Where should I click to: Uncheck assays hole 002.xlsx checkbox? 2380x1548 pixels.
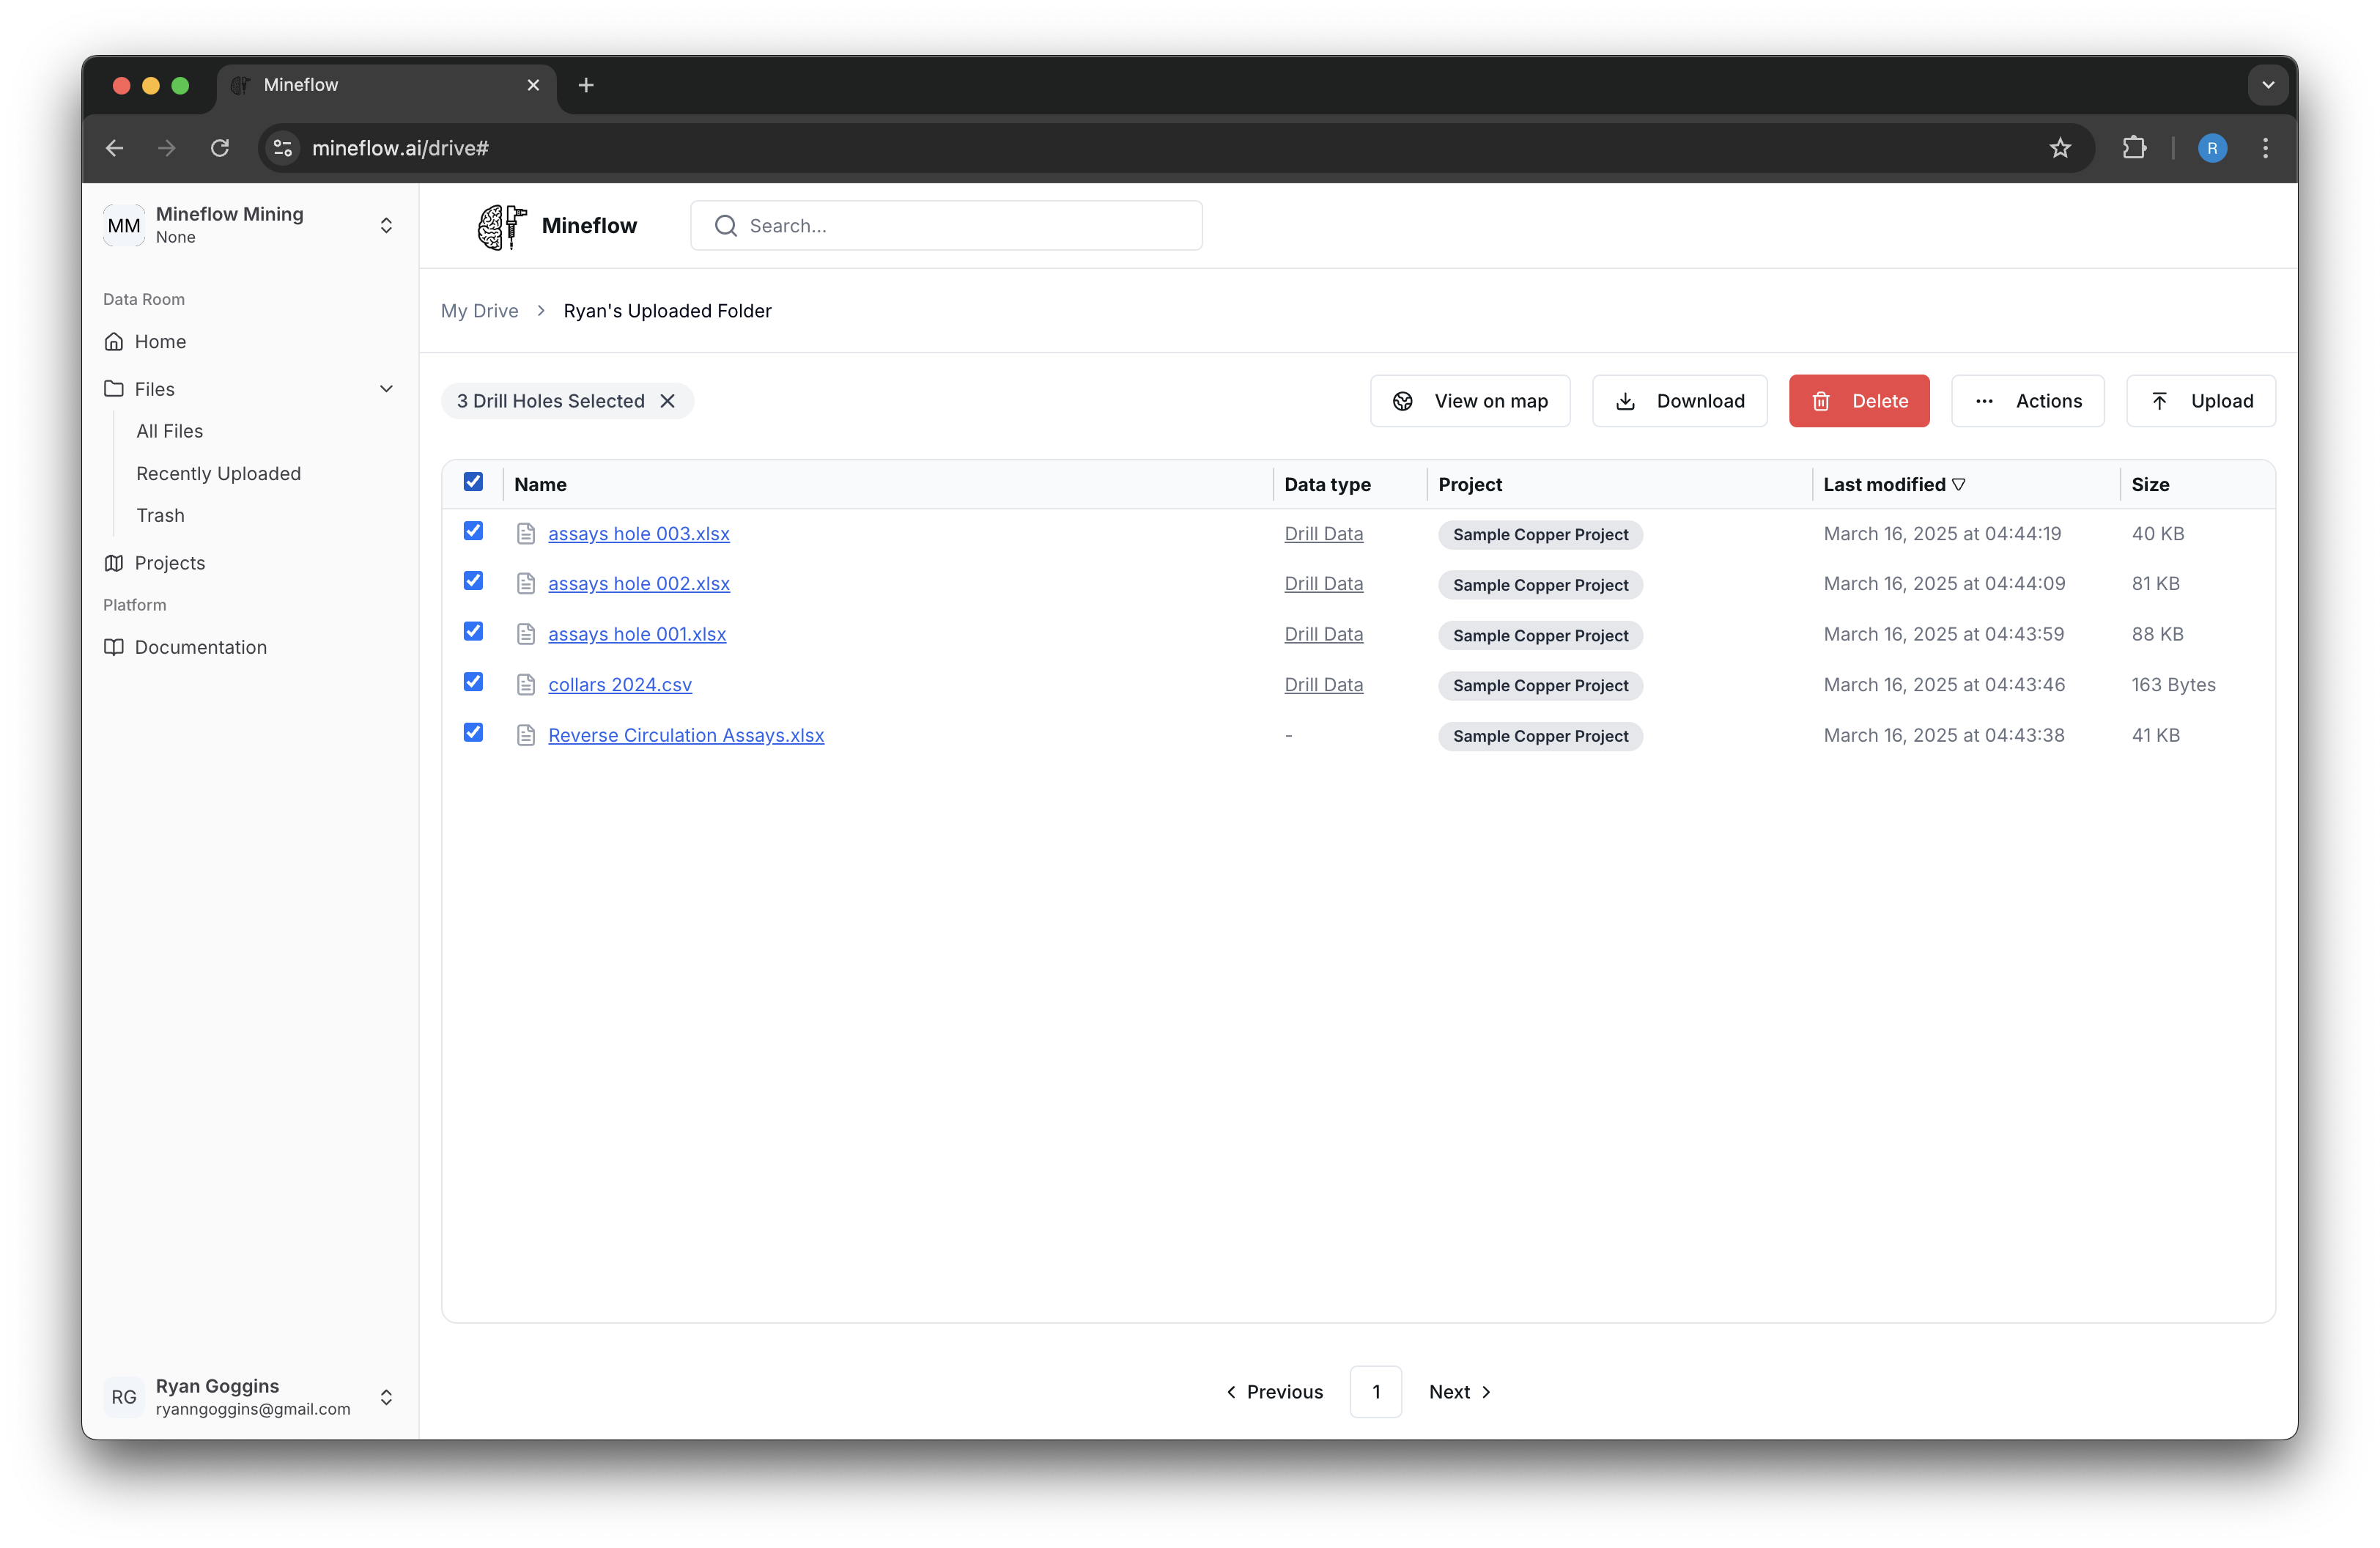[473, 581]
